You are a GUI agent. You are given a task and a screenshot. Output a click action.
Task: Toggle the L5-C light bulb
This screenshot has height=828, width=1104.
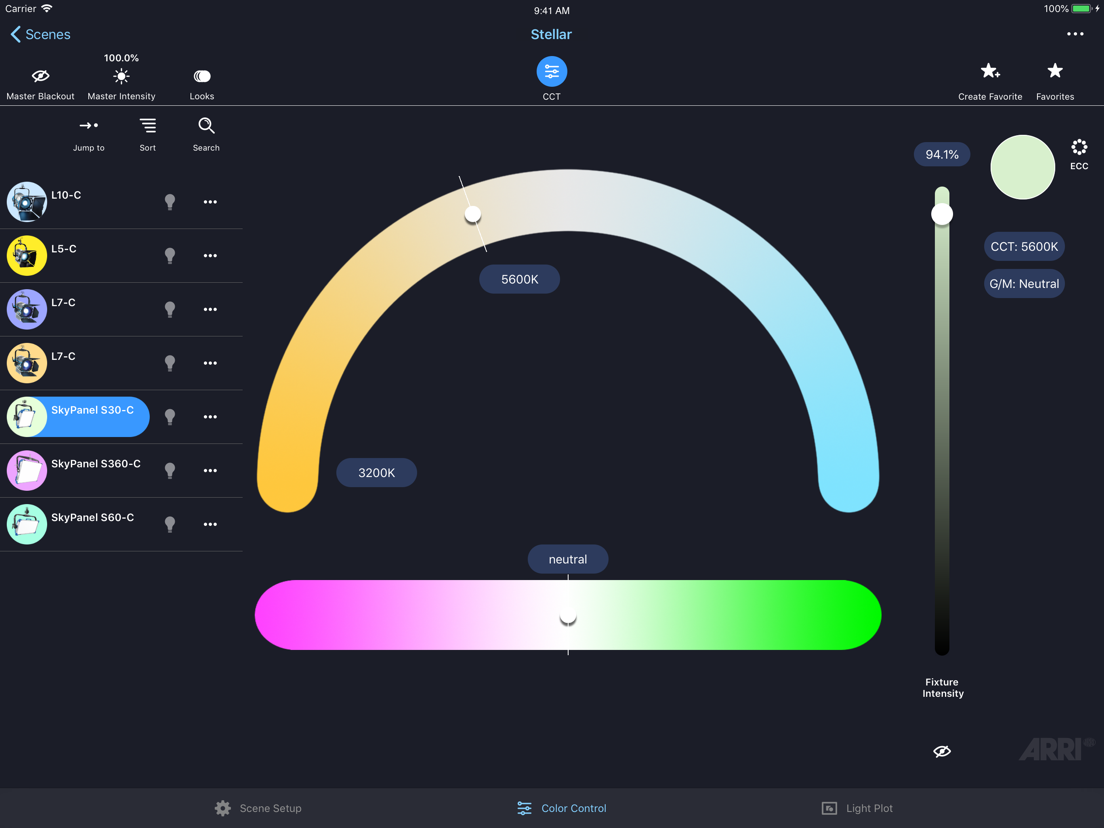170,256
